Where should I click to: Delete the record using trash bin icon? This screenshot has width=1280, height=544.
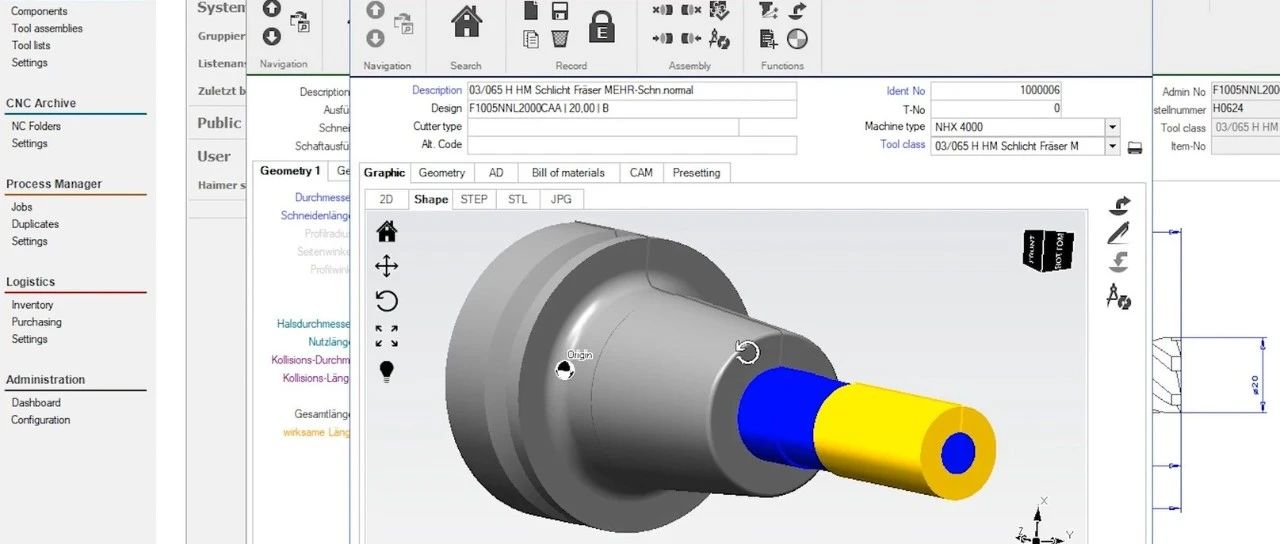click(x=560, y=39)
